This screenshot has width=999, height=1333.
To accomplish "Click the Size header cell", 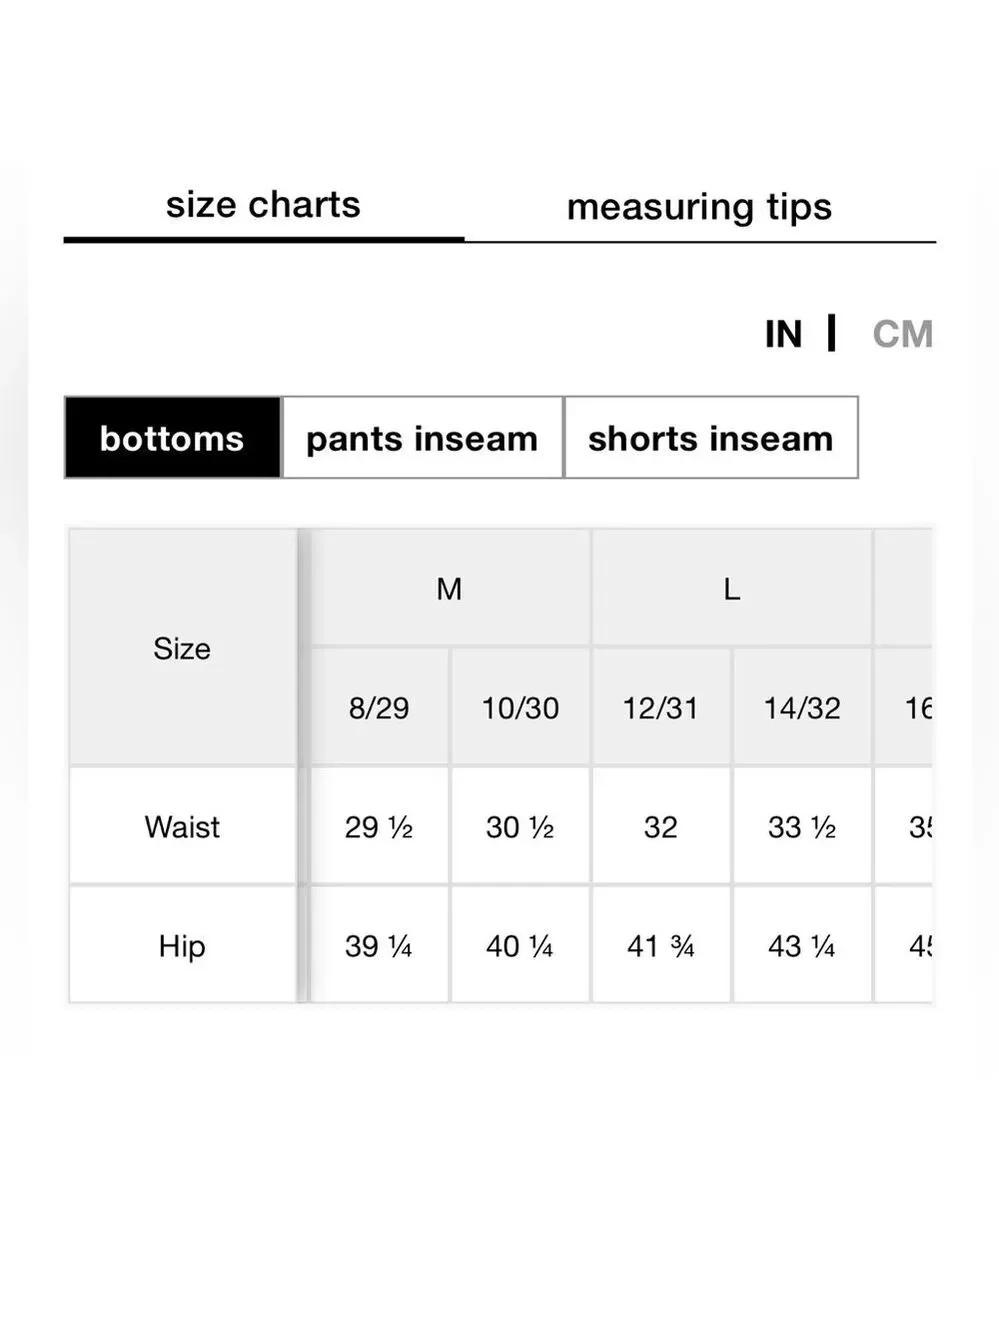I will (182, 648).
